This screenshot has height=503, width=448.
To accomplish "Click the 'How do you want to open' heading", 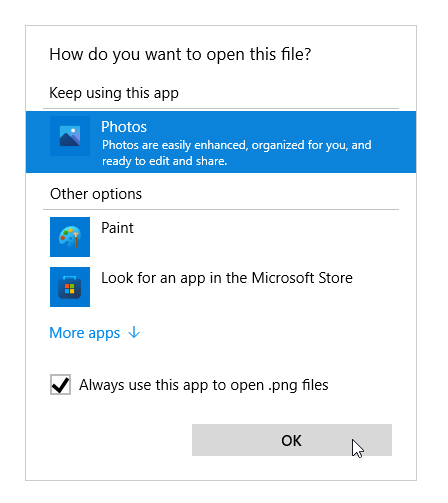I will (180, 55).
